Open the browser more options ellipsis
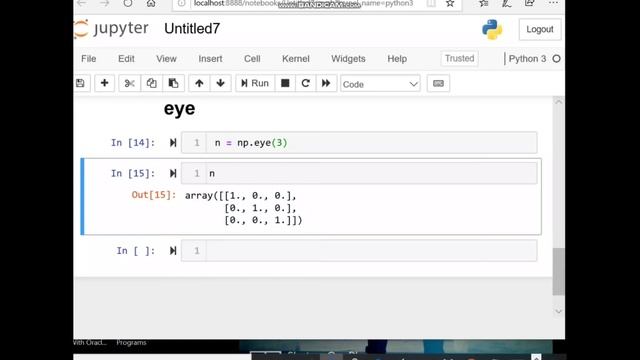This screenshot has height=360, width=640. tap(553, 3)
